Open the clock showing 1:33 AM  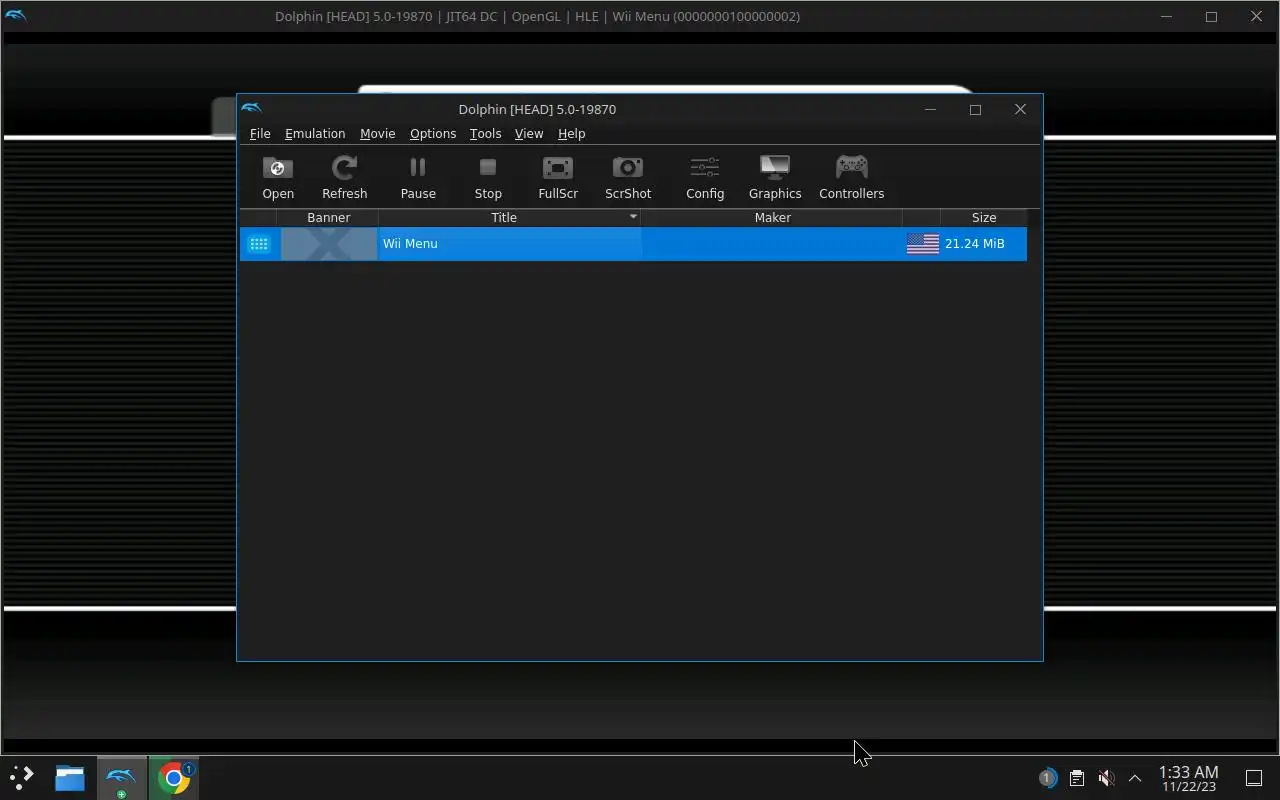(x=1189, y=778)
